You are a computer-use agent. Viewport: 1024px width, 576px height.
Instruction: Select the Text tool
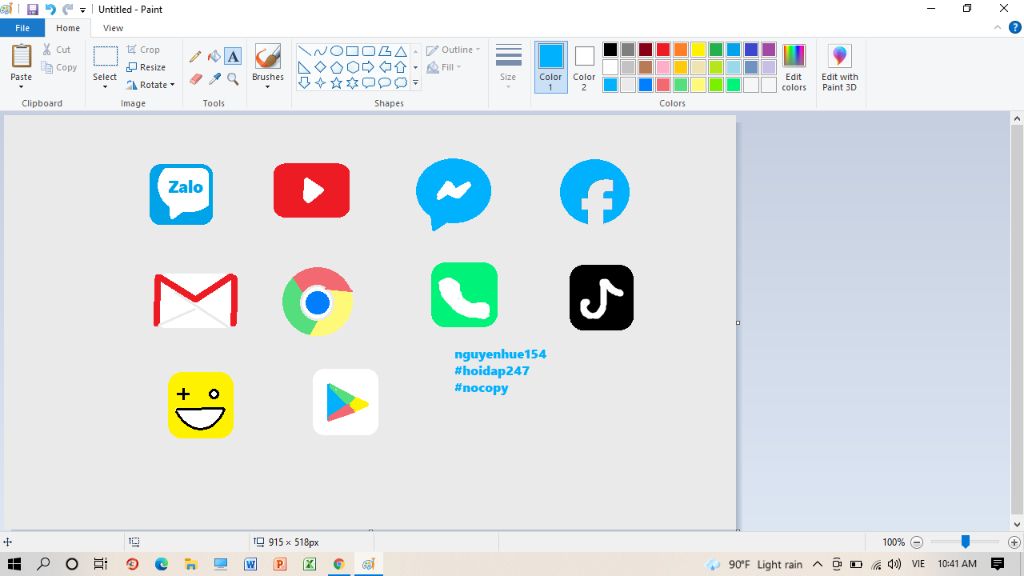click(x=233, y=57)
